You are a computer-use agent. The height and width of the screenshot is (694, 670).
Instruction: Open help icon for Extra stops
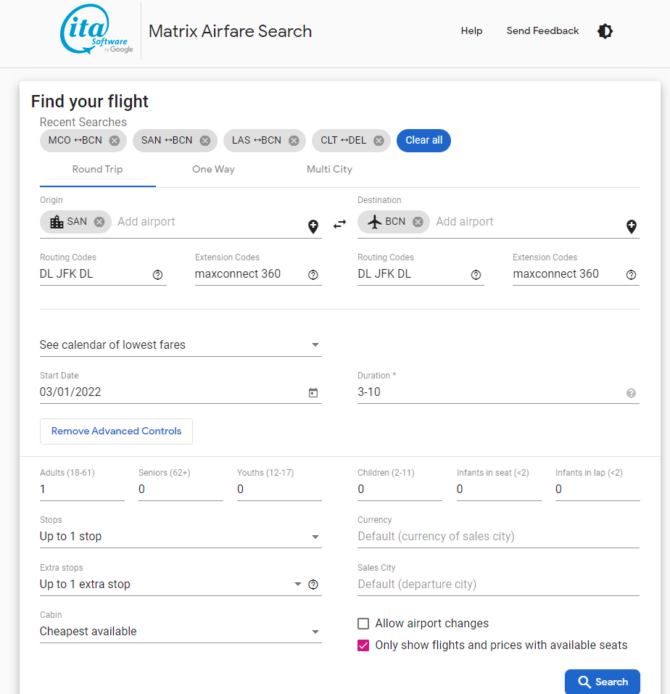pyautogui.click(x=313, y=585)
